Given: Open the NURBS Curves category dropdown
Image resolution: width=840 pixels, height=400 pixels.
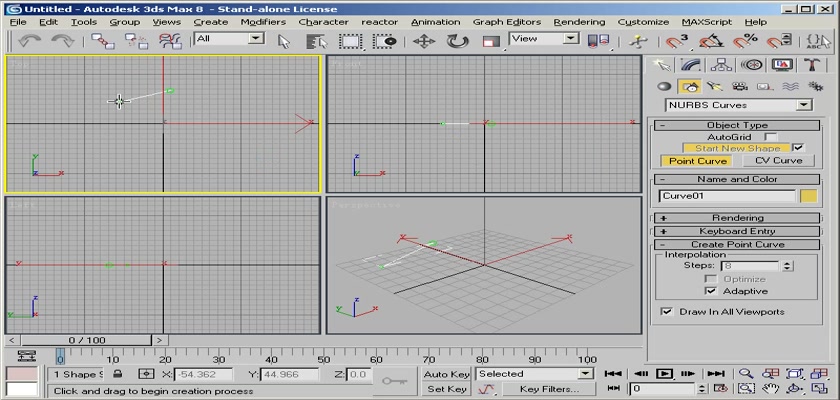Looking at the screenshot, I should 804,105.
